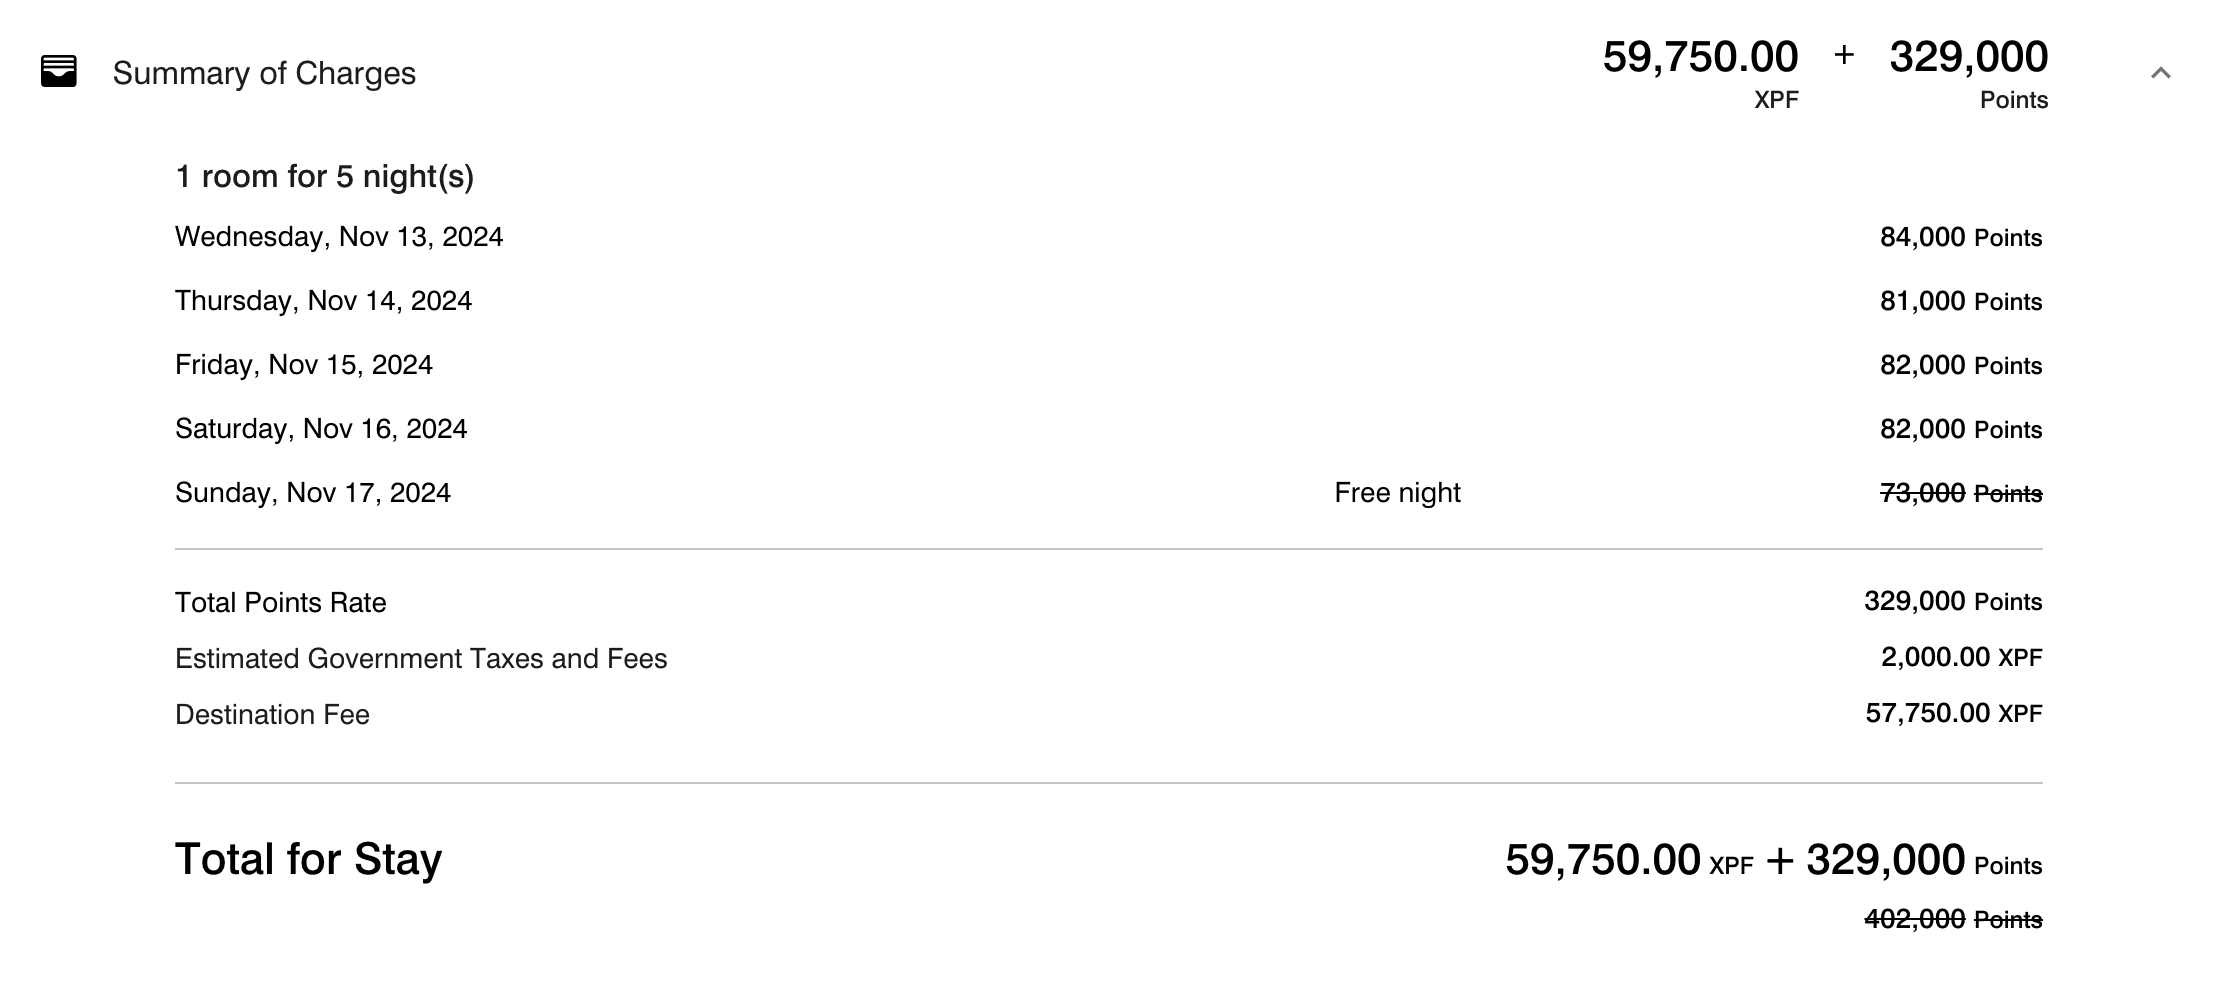Click the Saturday, Nov 16, 2024 row
This screenshot has height=990, width=2226.
pyautogui.click(x=321, y=429)
